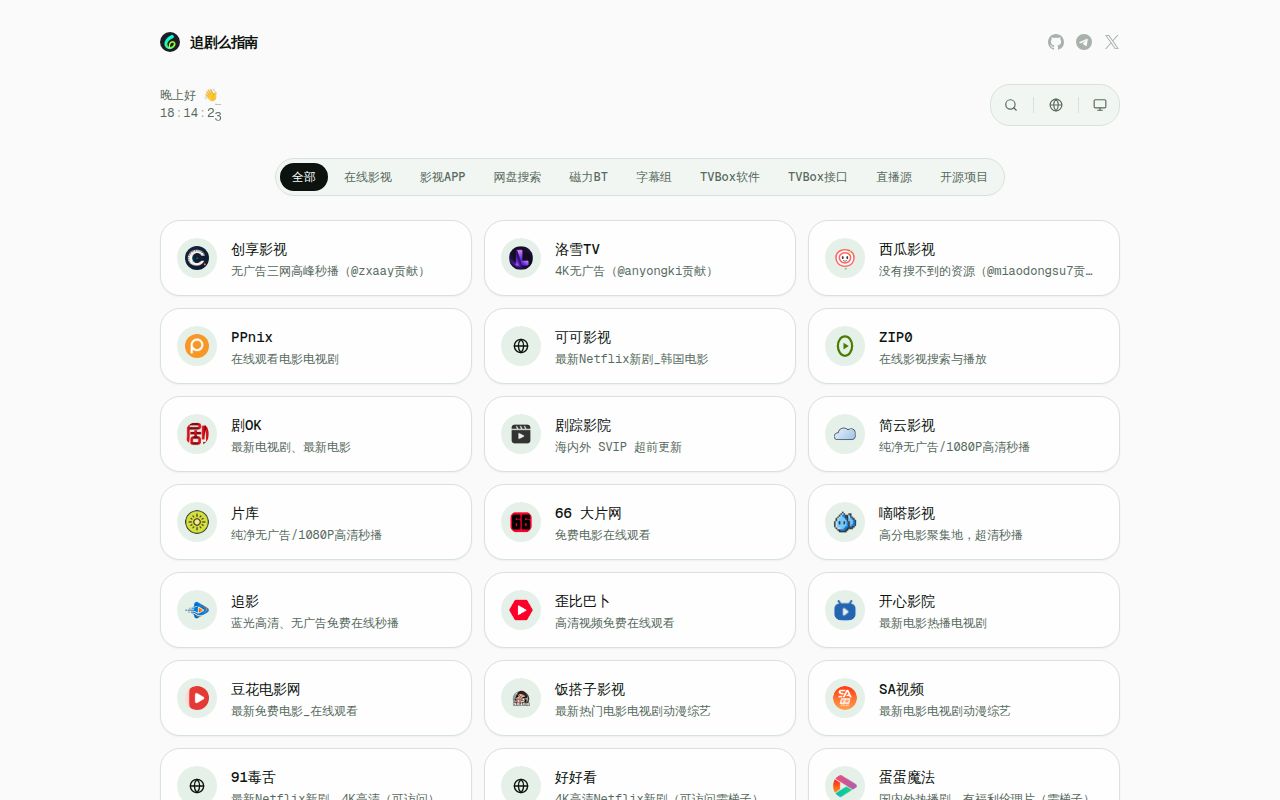
Task: Click the 创享影视 site icon
Action: 197,258
